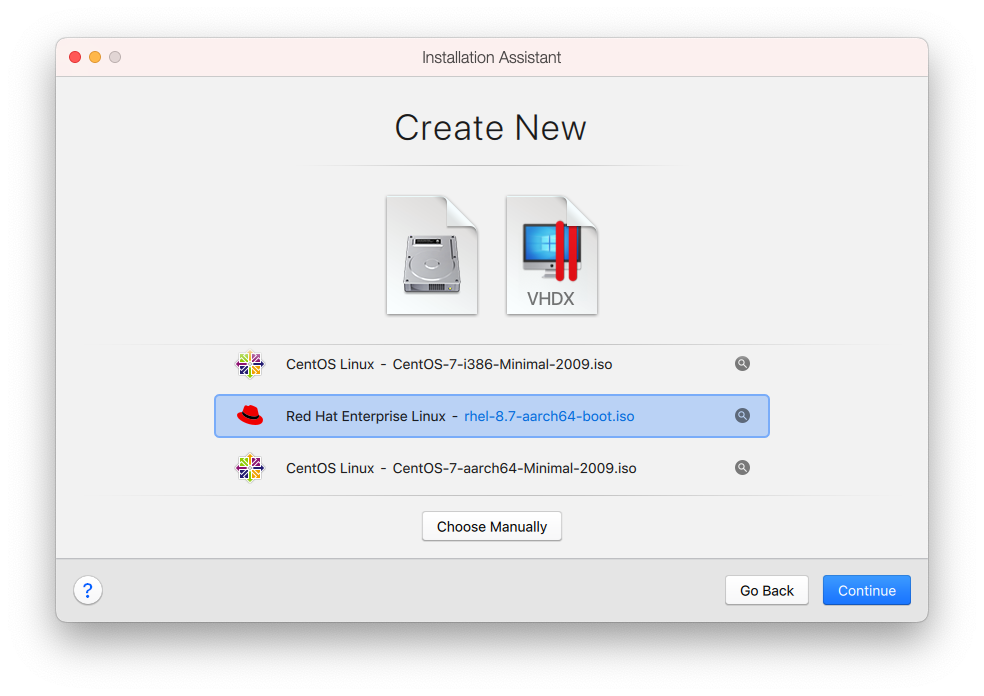Go Back to the previous step
The image size is (984, 696).
coord(766,590)
